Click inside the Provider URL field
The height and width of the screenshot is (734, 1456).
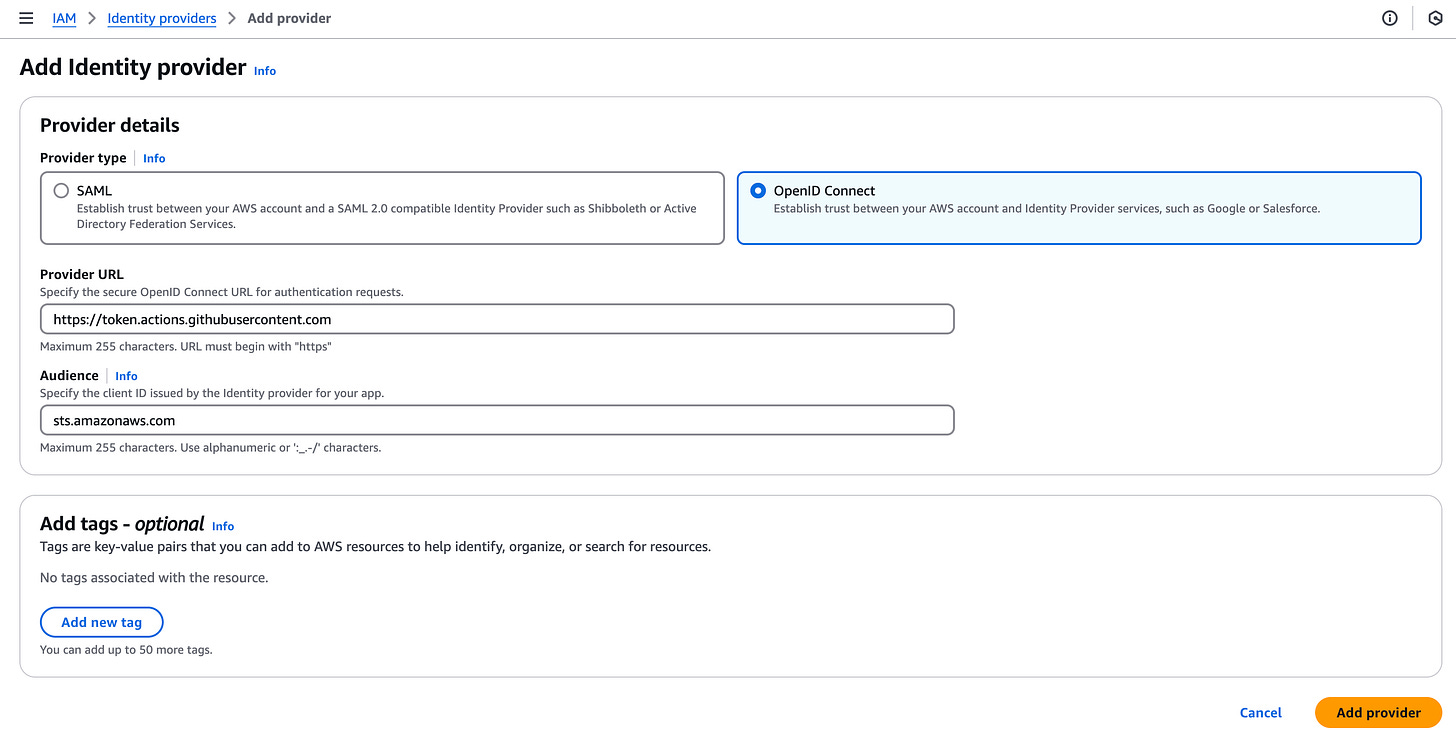click(497, 318)
